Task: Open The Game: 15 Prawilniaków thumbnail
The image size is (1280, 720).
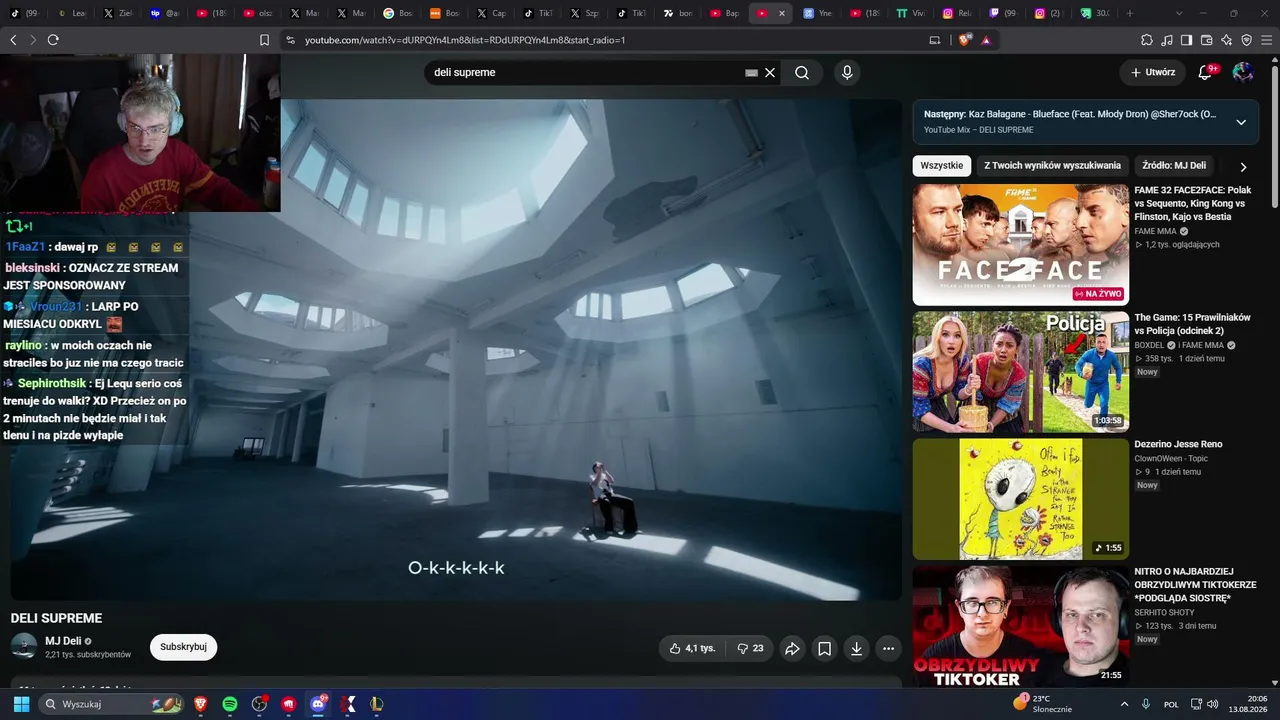Action: click(1021, 372)
